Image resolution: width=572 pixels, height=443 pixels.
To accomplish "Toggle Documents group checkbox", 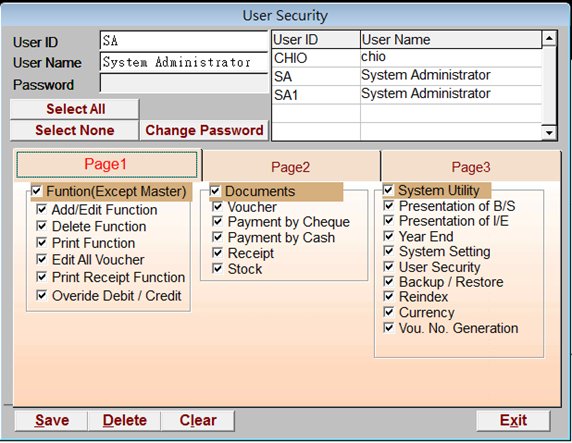I will 215,191.
